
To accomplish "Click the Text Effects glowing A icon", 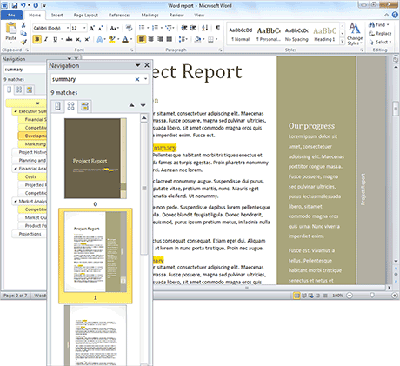I will tap(99, 39).
